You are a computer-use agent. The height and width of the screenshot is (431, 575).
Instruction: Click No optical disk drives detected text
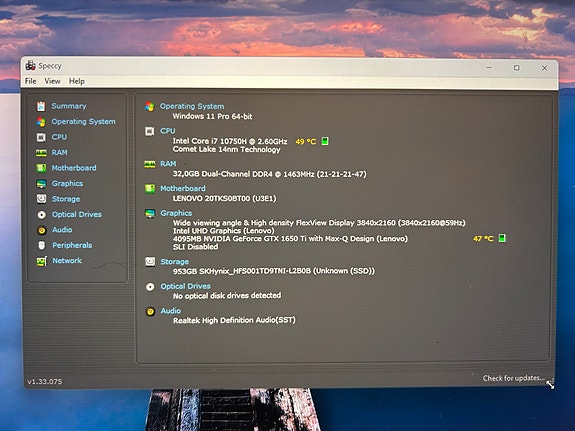pyautogui.click(x=227, y=296)
